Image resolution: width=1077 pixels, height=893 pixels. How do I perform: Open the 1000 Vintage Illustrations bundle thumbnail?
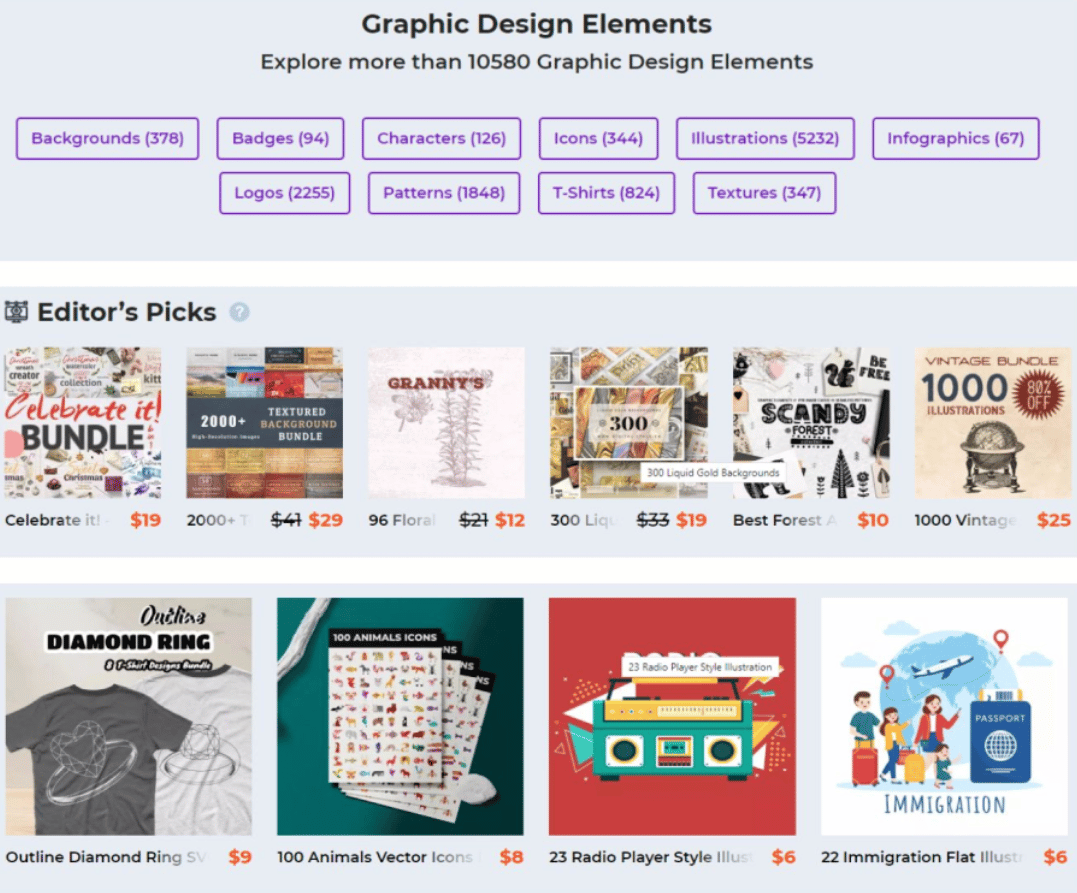tap(993, 422)
